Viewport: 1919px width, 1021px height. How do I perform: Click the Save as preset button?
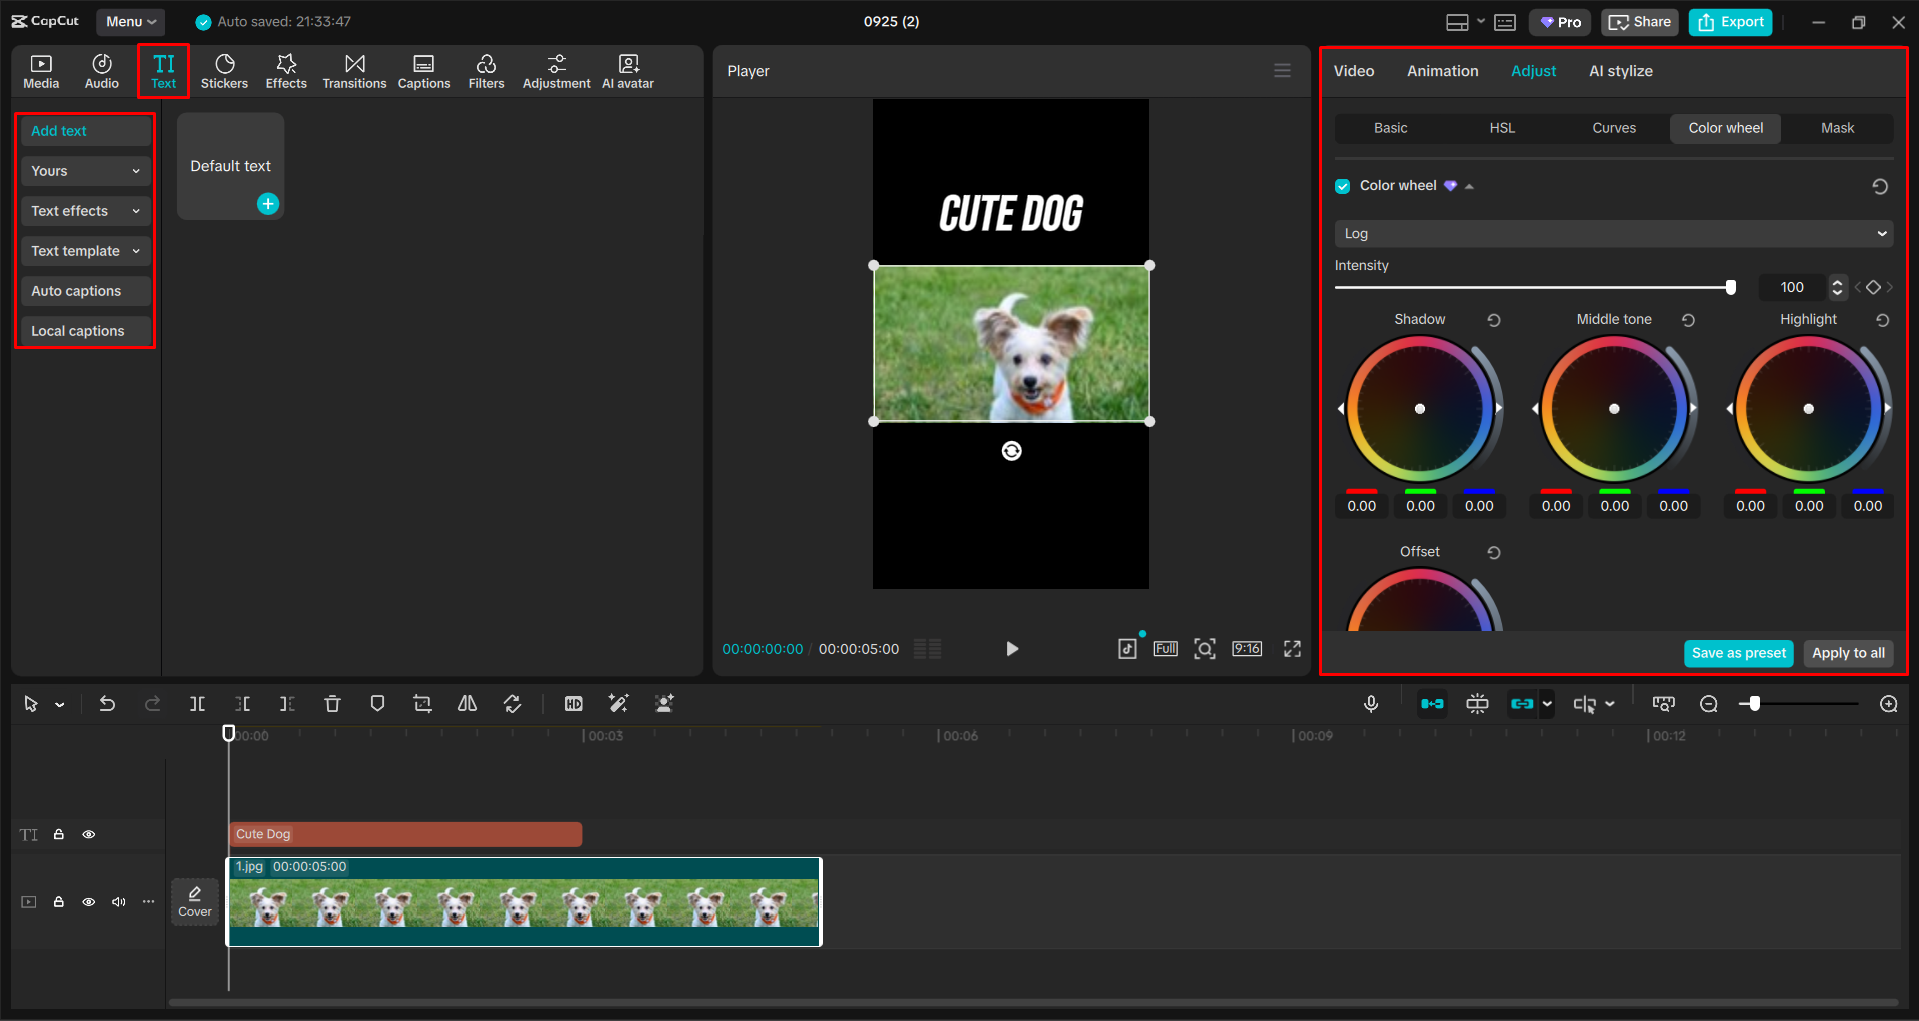[x=1738, y=652]
